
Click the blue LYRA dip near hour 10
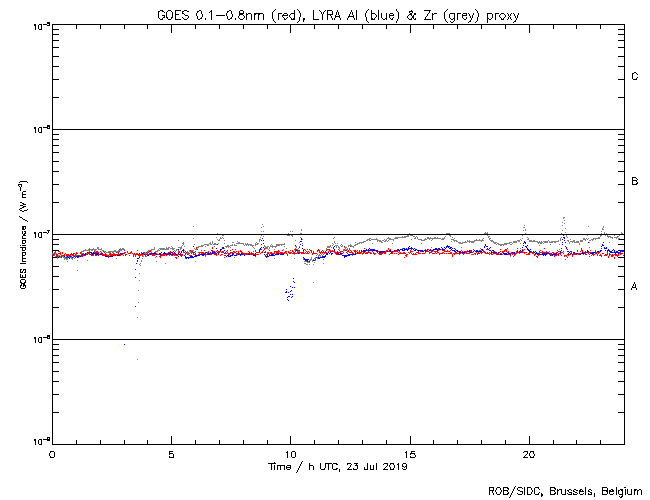[x=290, y=292]
